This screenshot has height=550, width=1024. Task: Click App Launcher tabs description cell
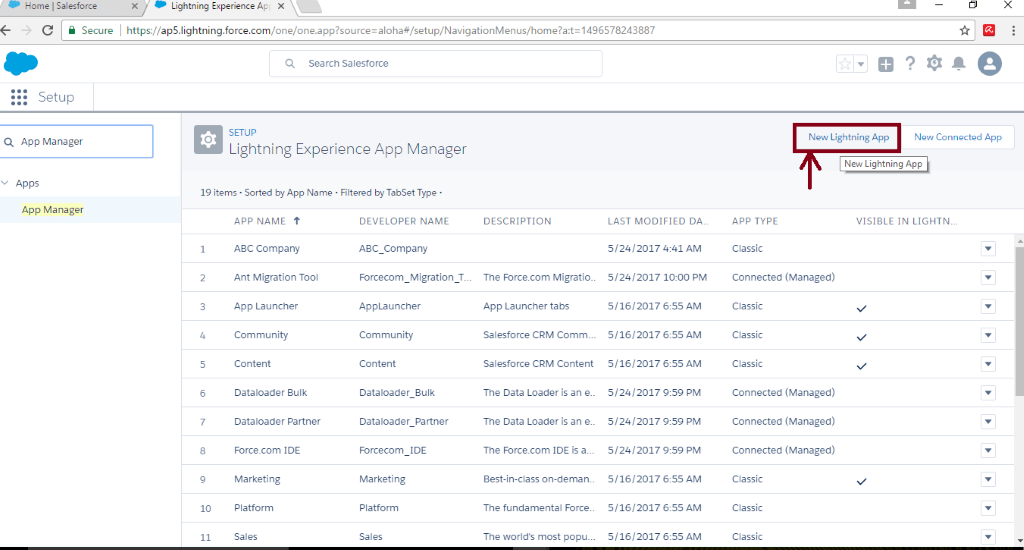[x=526, y=306]
